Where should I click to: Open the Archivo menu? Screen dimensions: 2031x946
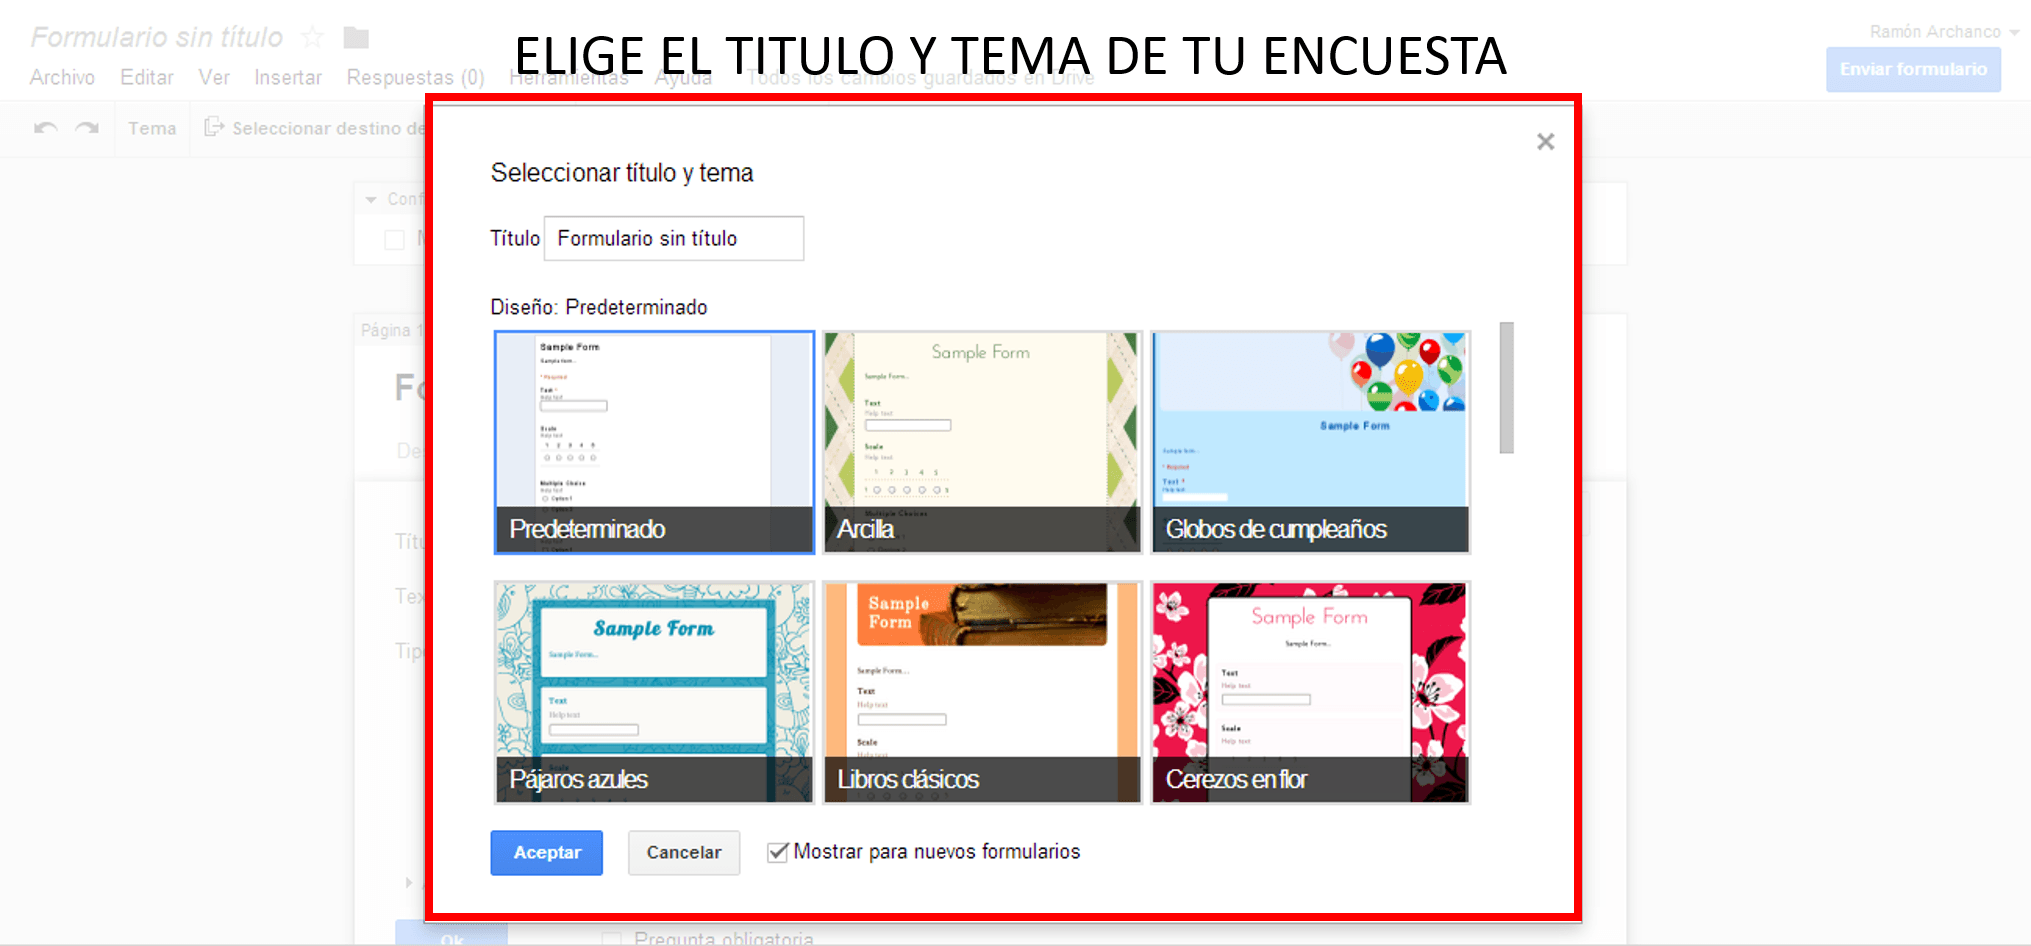[x=62, y=77]
